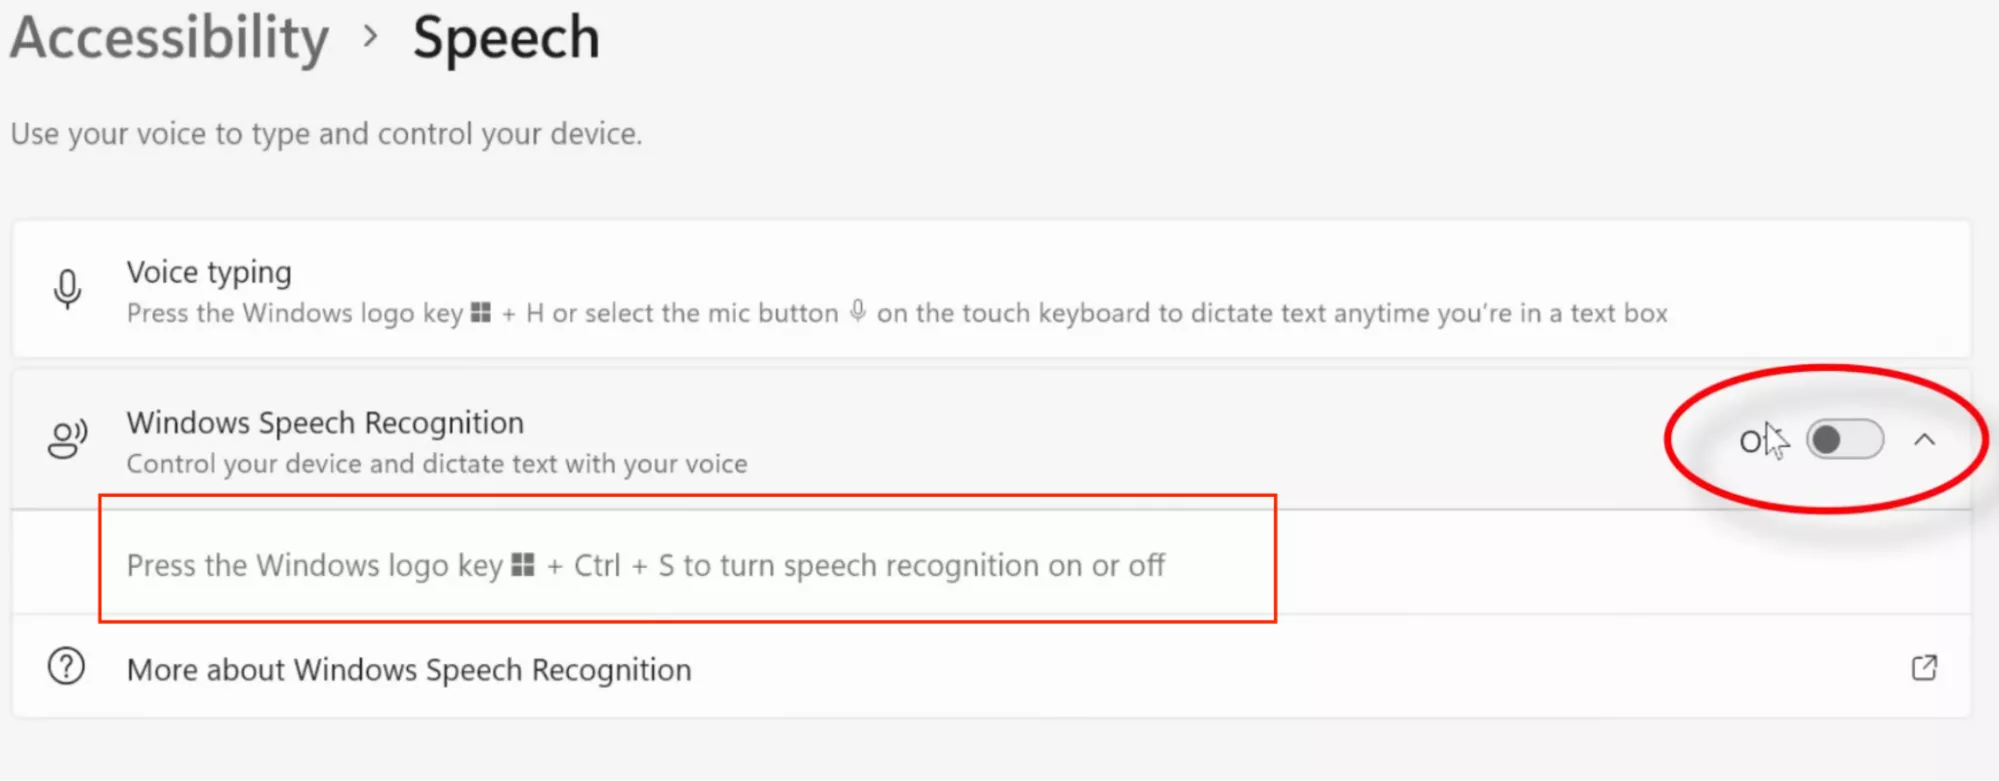Click the Windows logo key glyph in Voice typing text

point(478,312)
